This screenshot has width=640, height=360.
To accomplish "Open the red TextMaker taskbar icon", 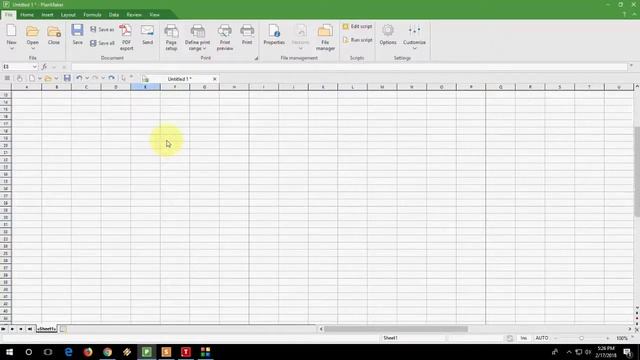I will click(x=186, y=352).
